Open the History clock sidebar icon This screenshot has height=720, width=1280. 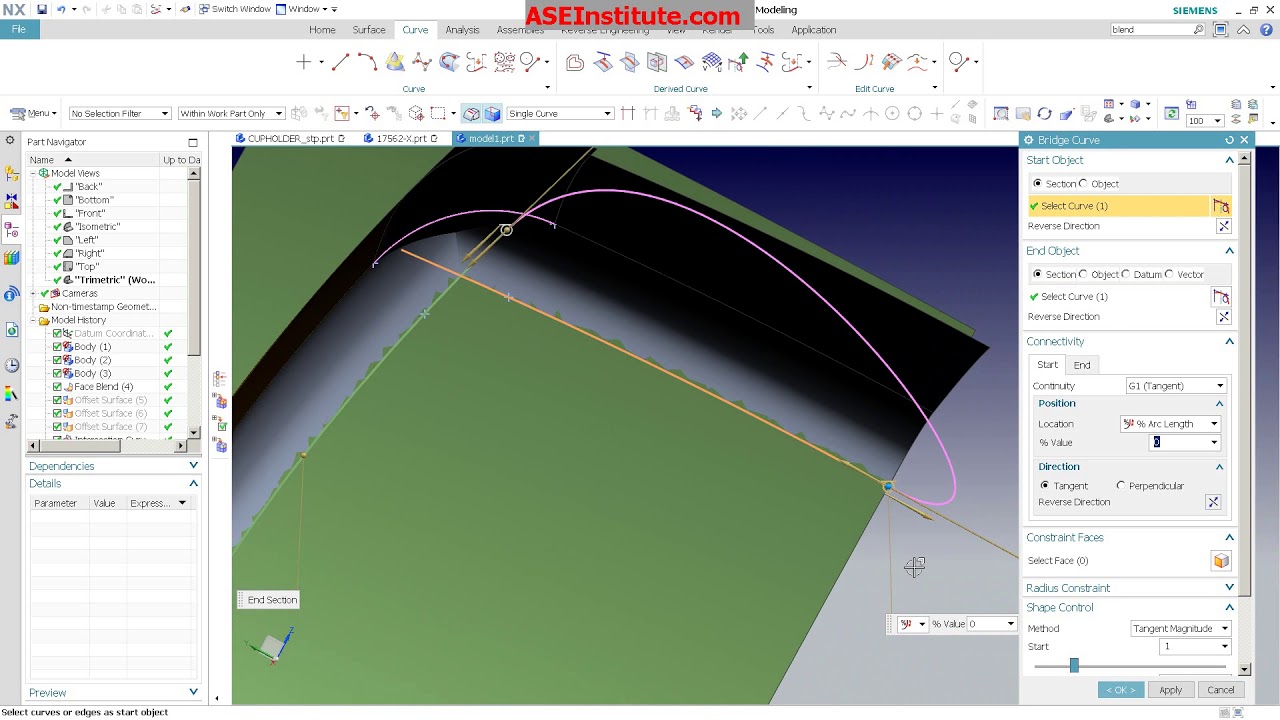(11, 365)
